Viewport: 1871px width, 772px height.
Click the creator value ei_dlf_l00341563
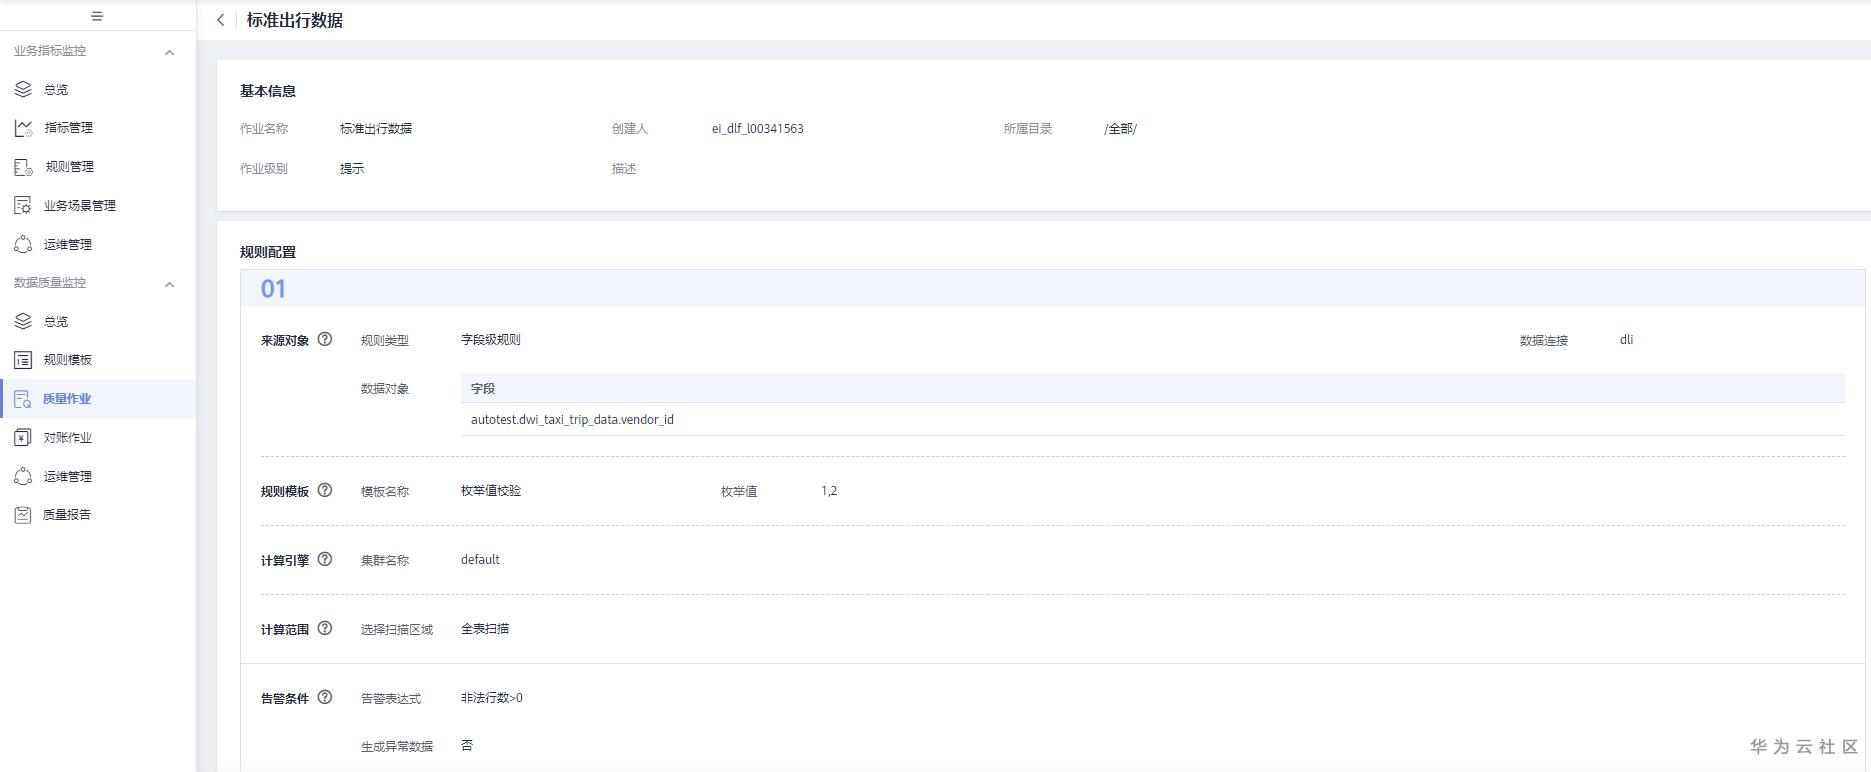point(758,129)
